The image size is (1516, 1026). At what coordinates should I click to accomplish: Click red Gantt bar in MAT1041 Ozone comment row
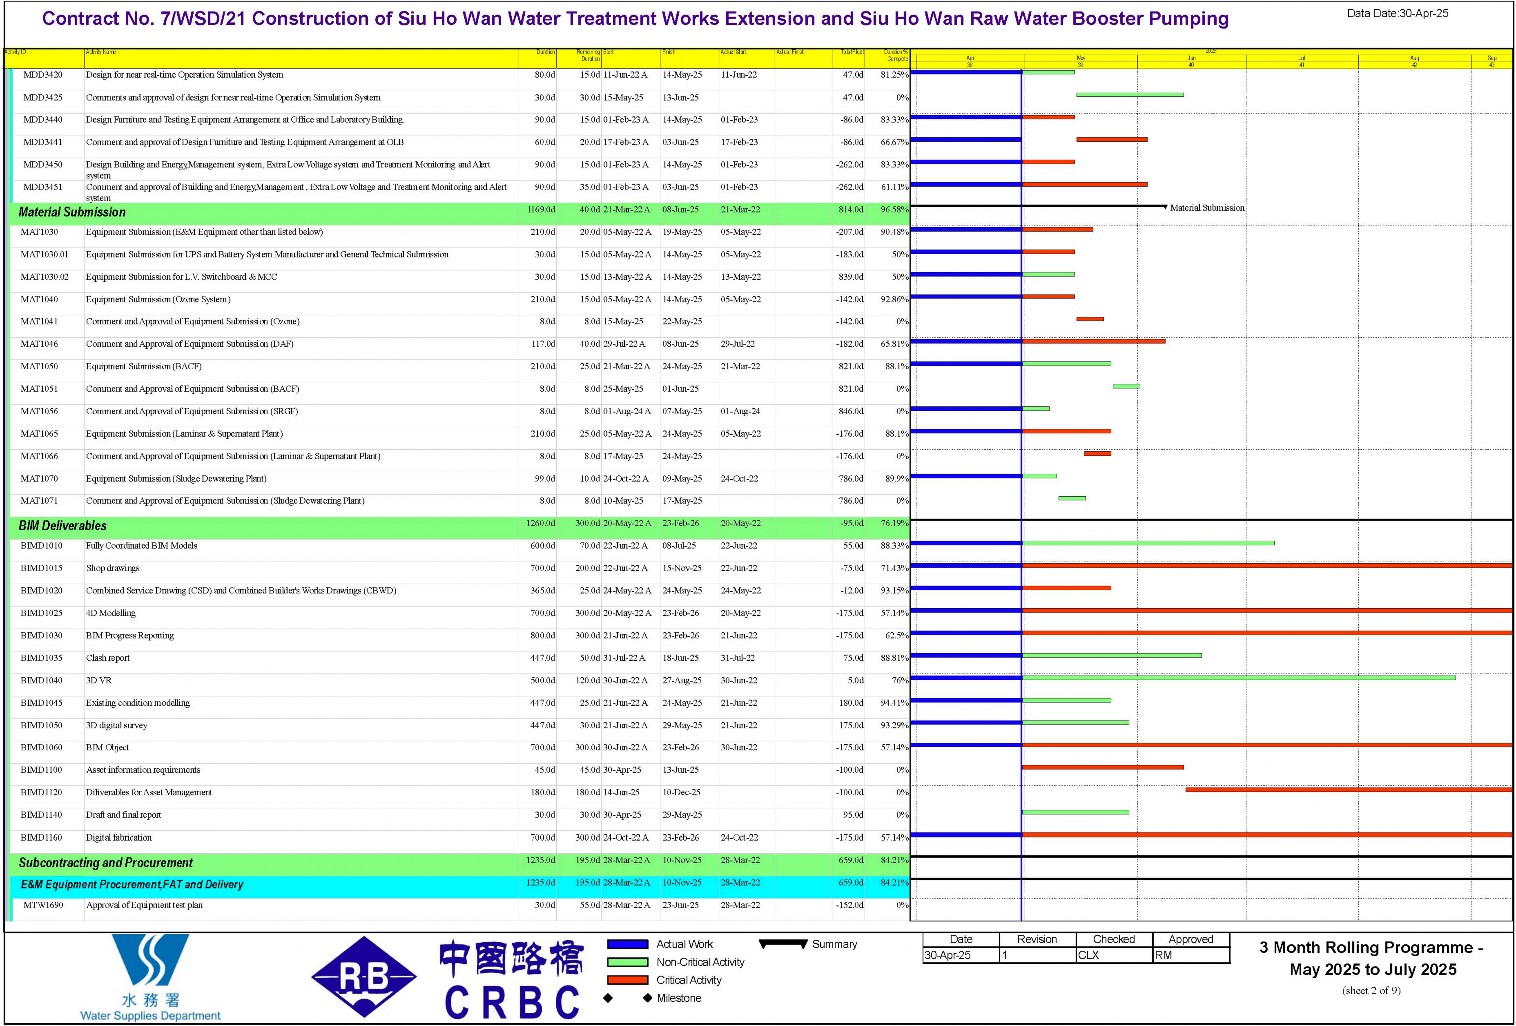pyautogui.click(x=1090, y=319)
